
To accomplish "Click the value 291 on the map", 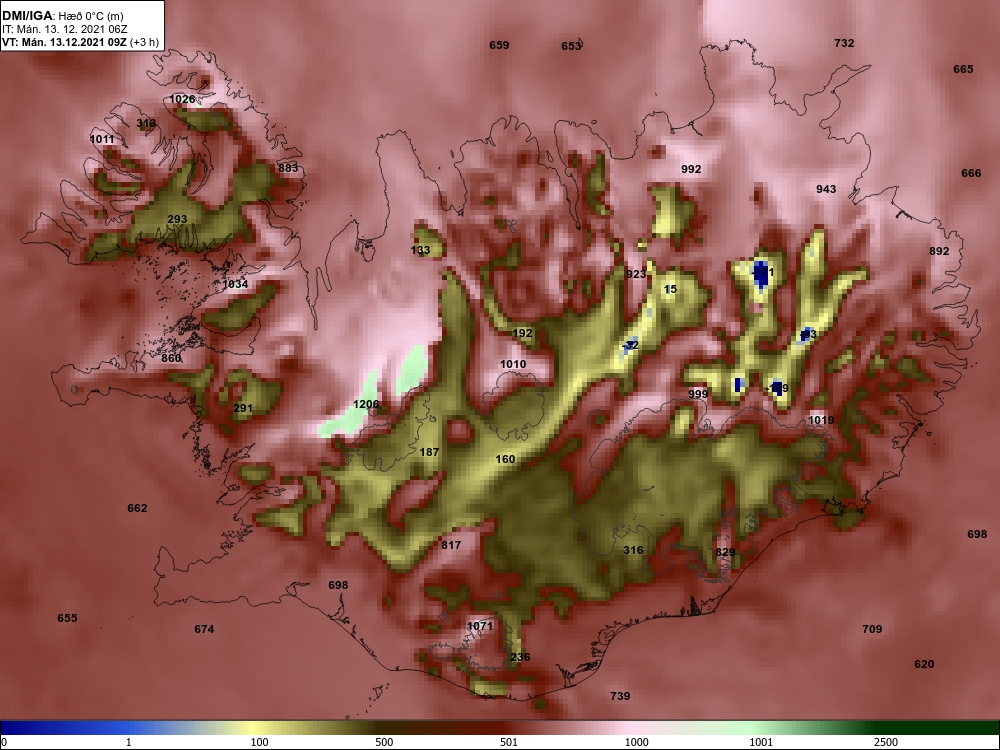I will click(x=243, y=409).
